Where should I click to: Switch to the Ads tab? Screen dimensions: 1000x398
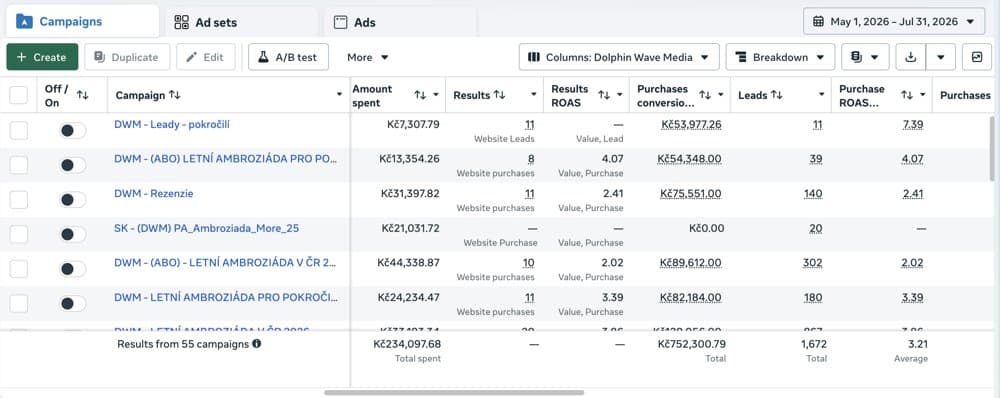[x=400, y=22]
